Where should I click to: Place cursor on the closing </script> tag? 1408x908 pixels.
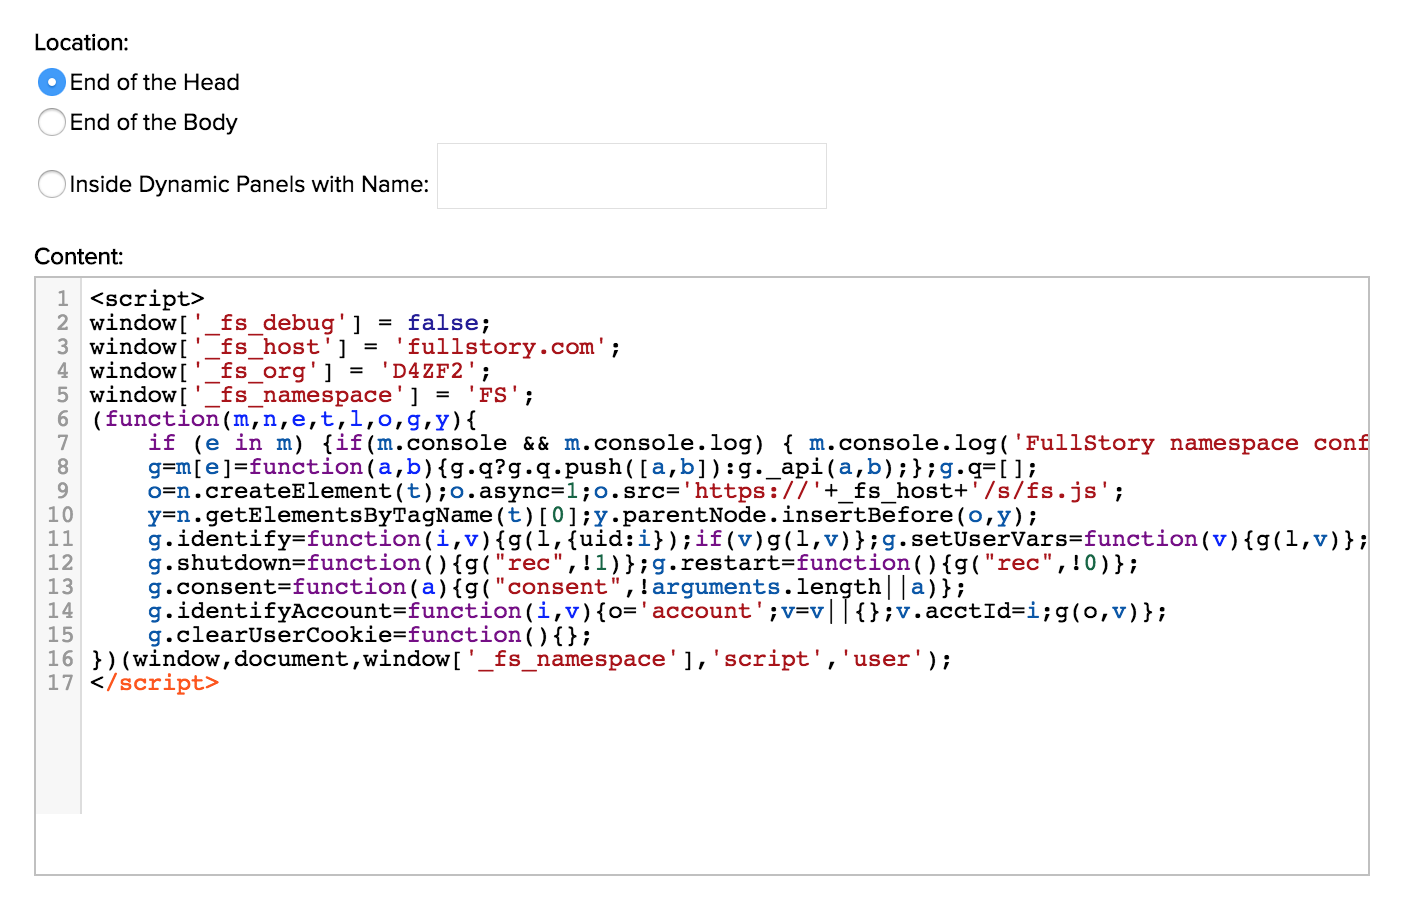pyautogui.click(x=154, y=683)
